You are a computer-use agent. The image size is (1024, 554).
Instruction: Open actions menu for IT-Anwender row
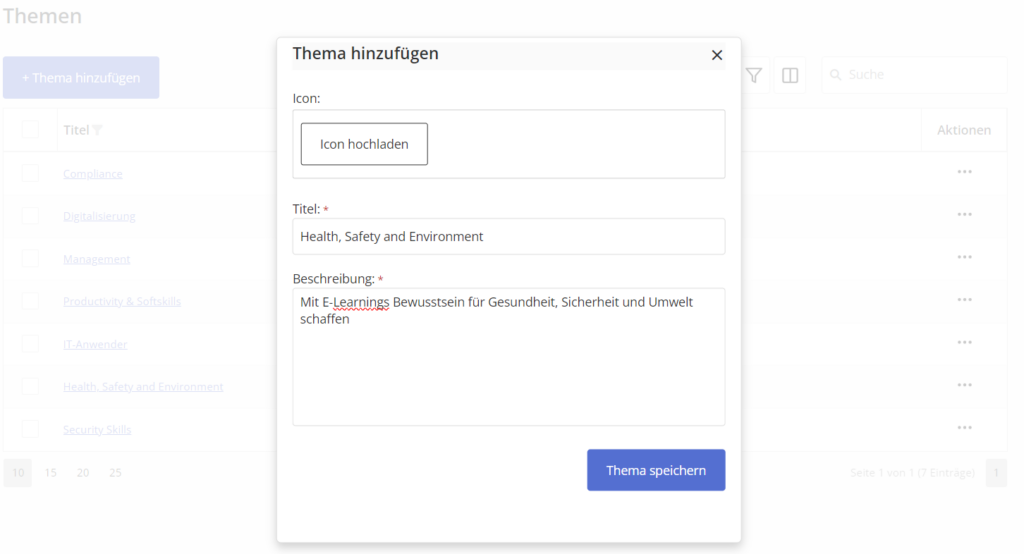tap(965, 342)
